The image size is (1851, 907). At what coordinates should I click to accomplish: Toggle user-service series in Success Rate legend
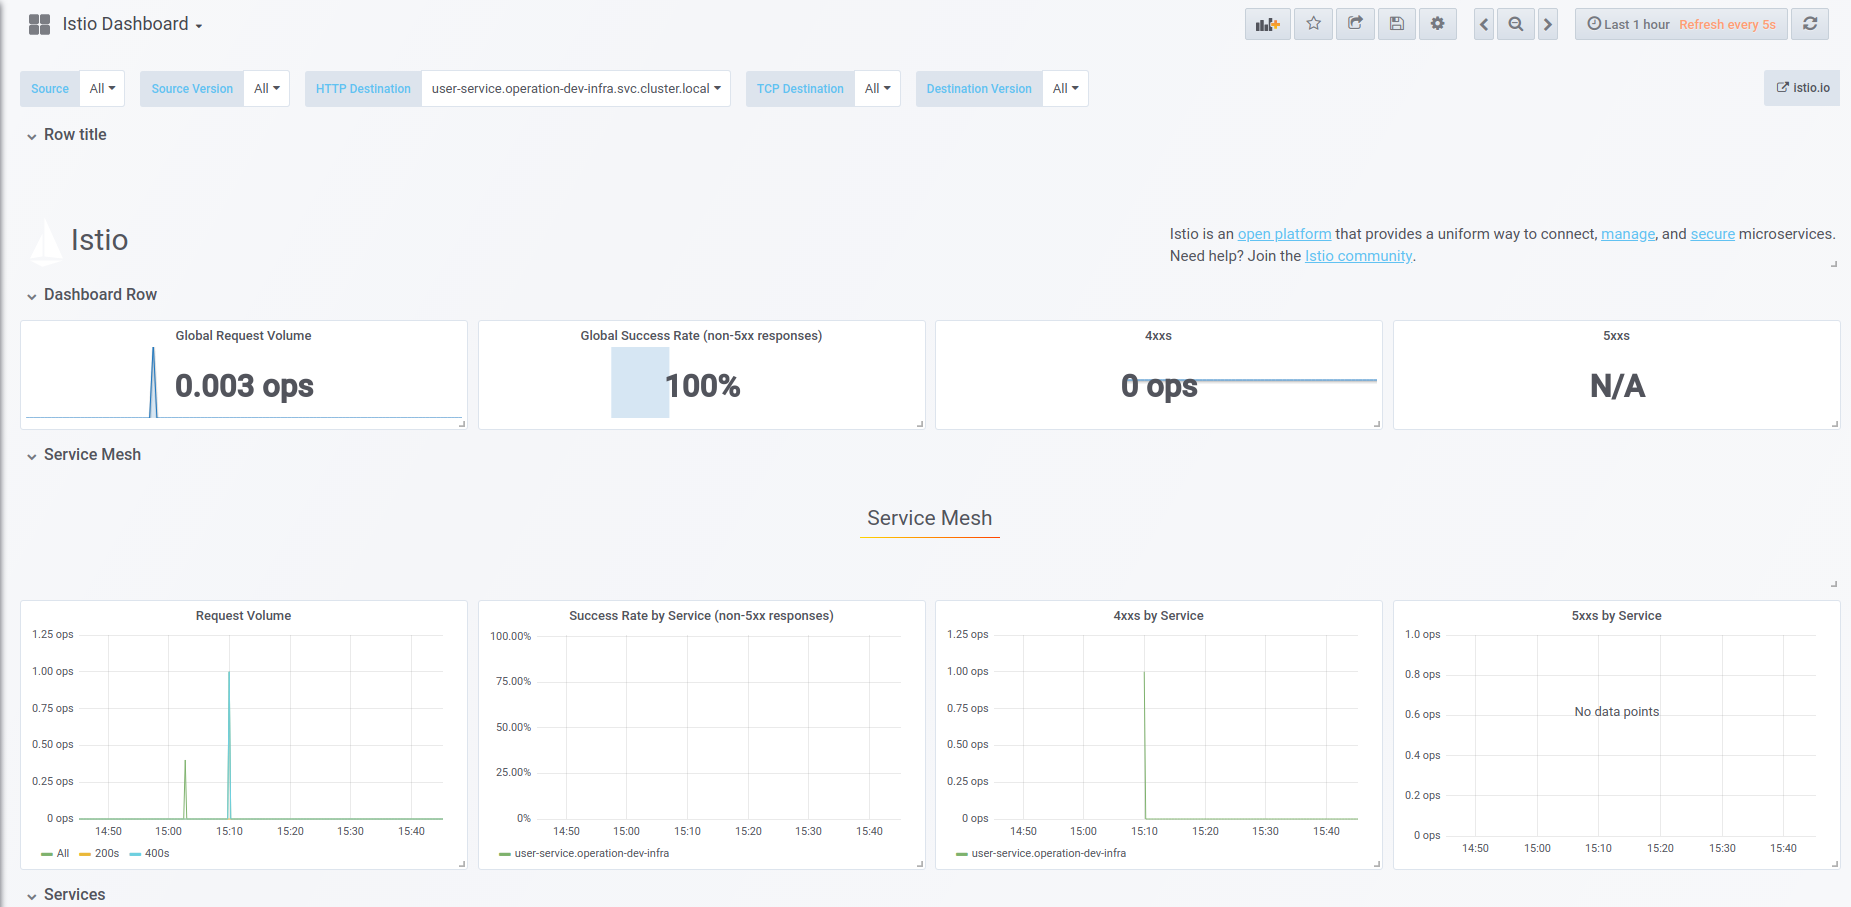pyautogui.click(x=591, y=853)
